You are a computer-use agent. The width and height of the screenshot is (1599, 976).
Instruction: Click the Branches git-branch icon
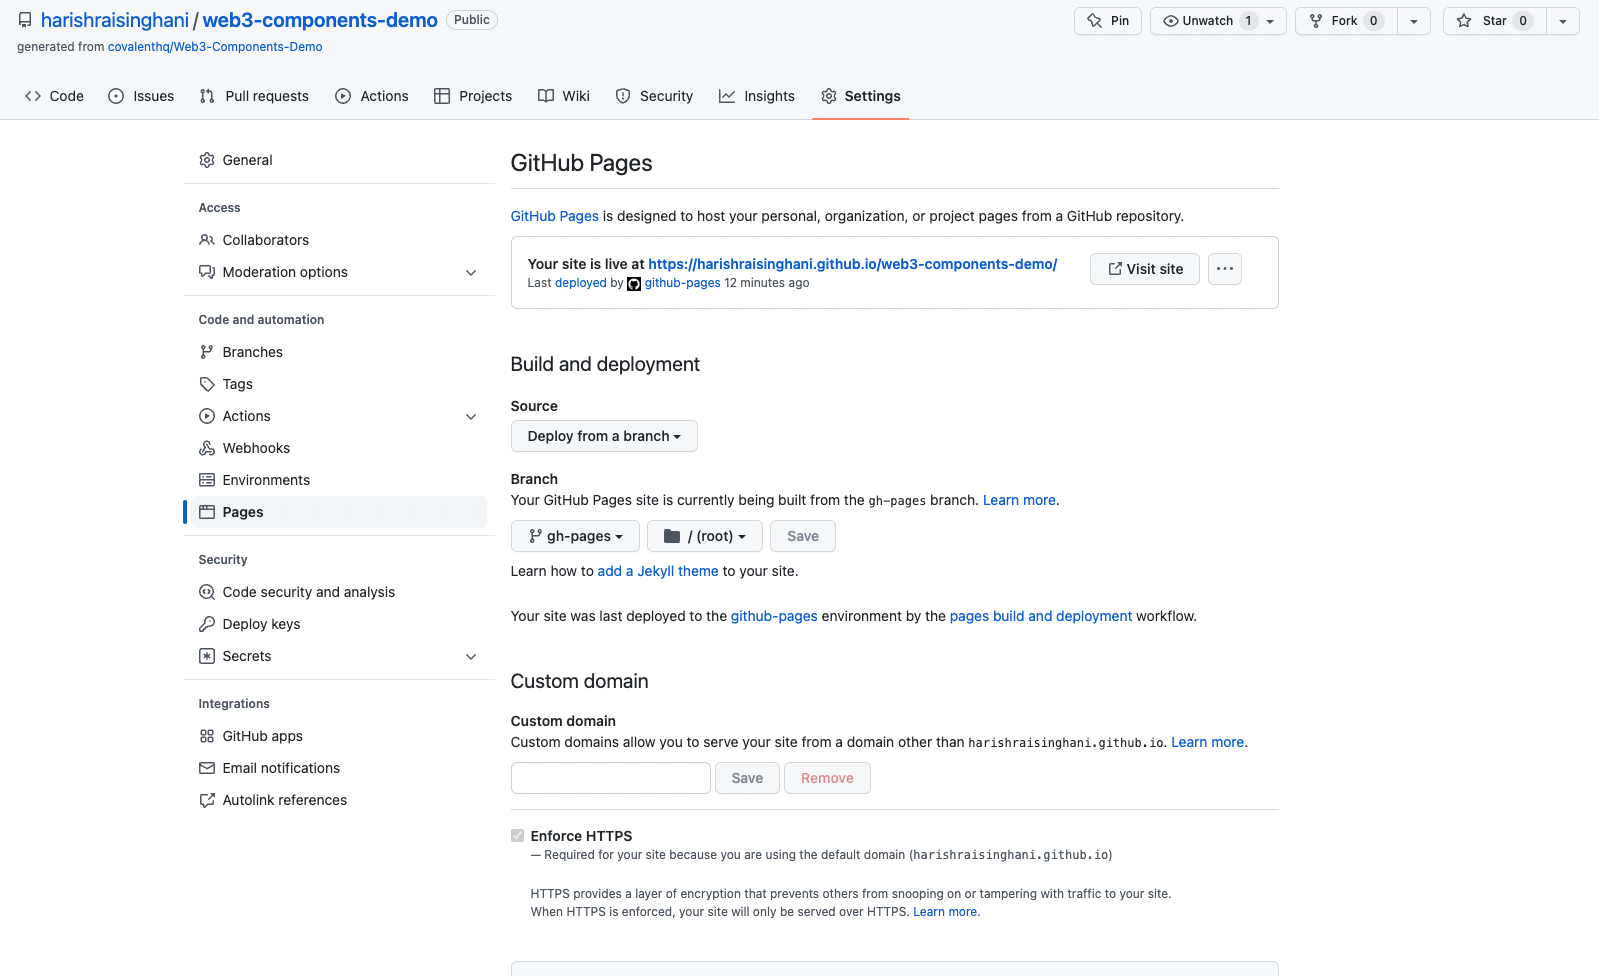tap(207, 352)
